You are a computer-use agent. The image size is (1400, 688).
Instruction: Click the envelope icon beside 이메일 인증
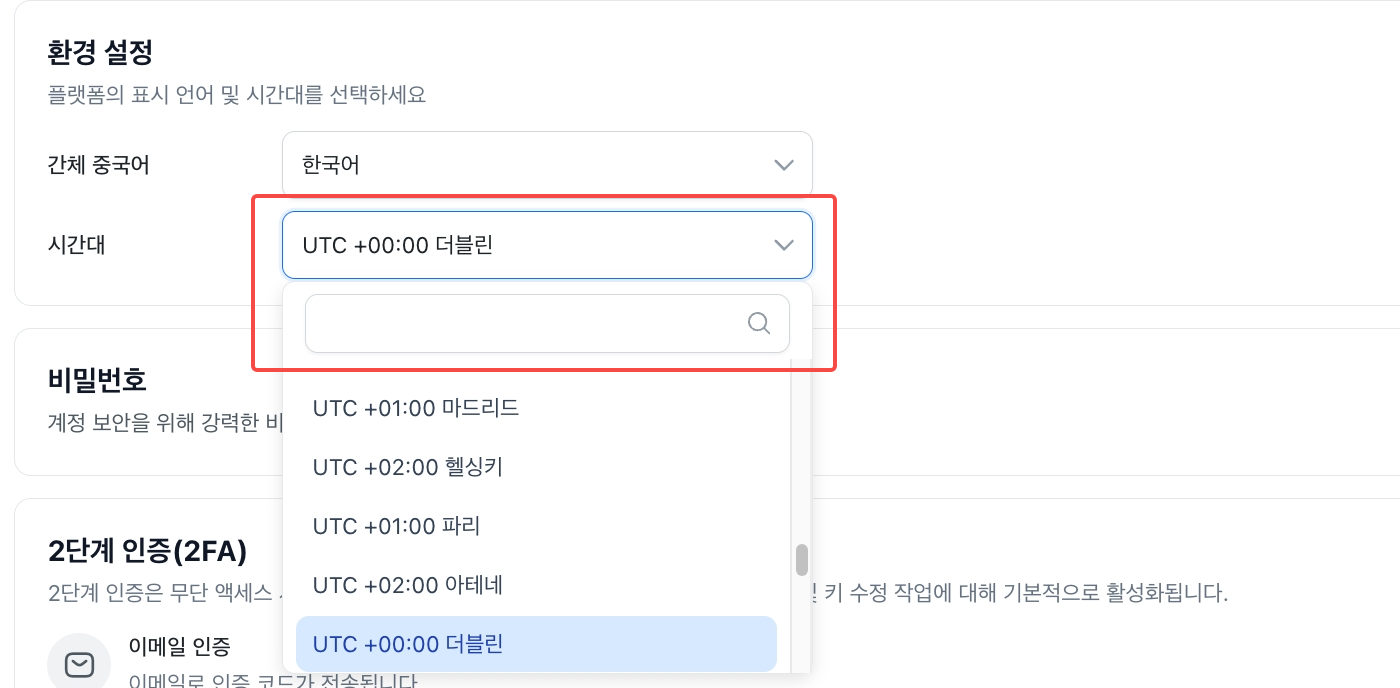click(79, 664)
